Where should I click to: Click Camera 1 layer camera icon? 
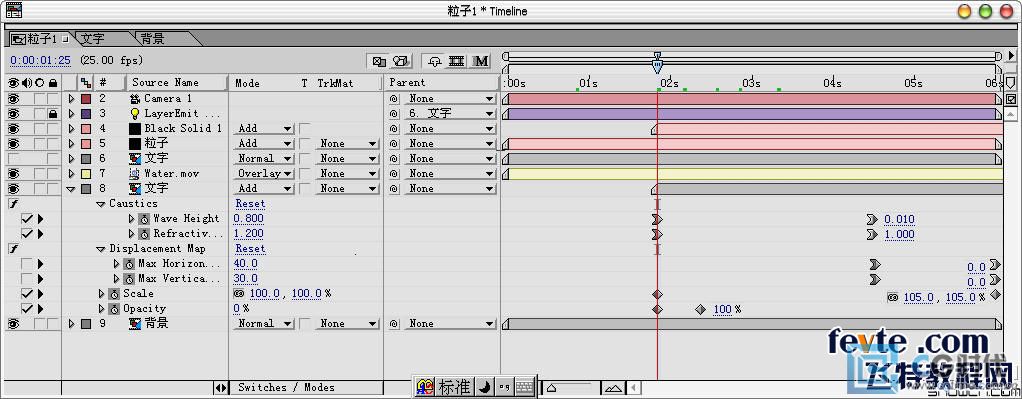pyautogui.click(x=135, y=99)
